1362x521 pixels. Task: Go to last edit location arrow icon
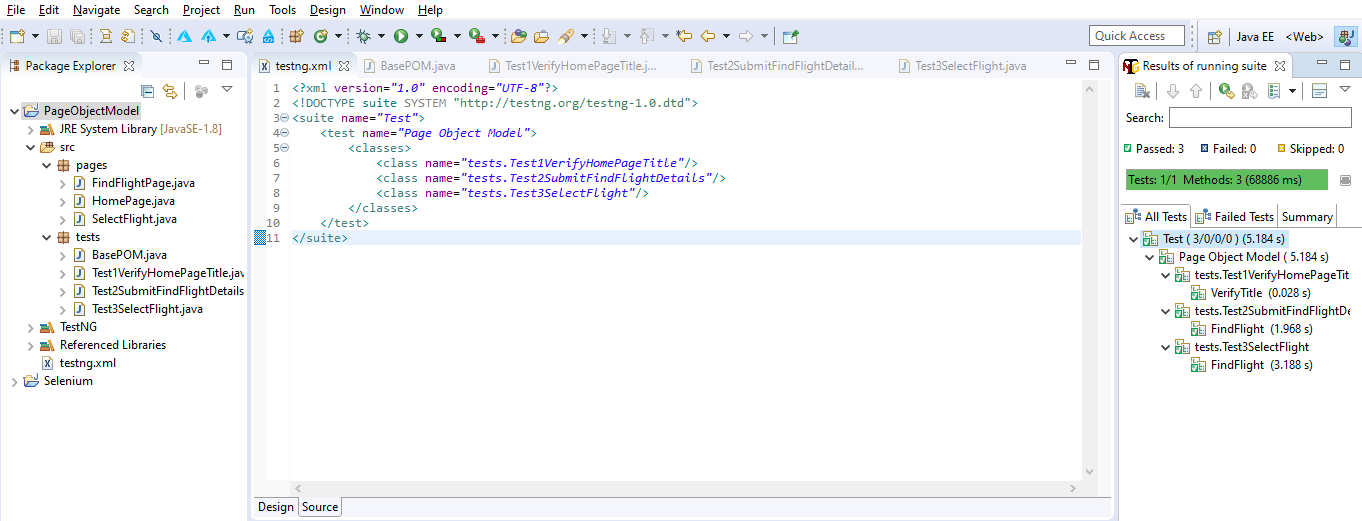[x=684, y=36]
